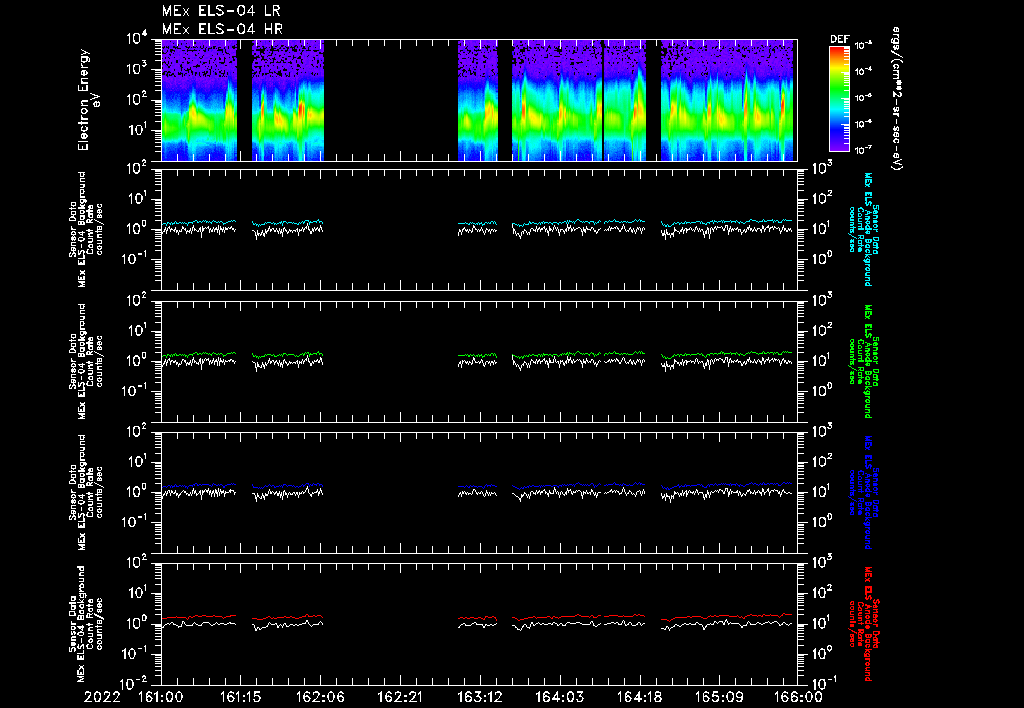Click the "164:03" time axis label
1024x708 pixels.
pos(559,697)
